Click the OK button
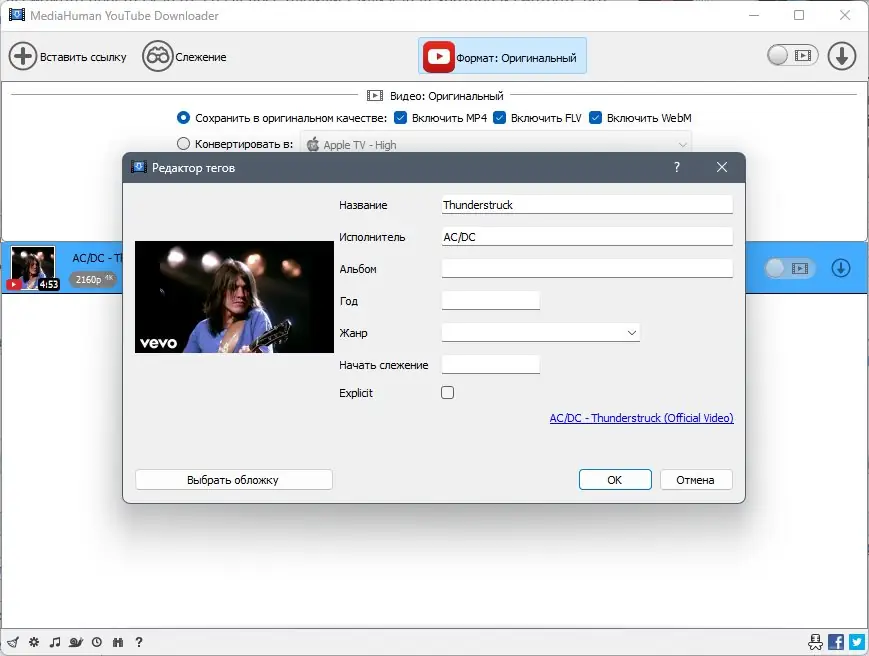This screenshot has height=656, width=869. point(615,480)
